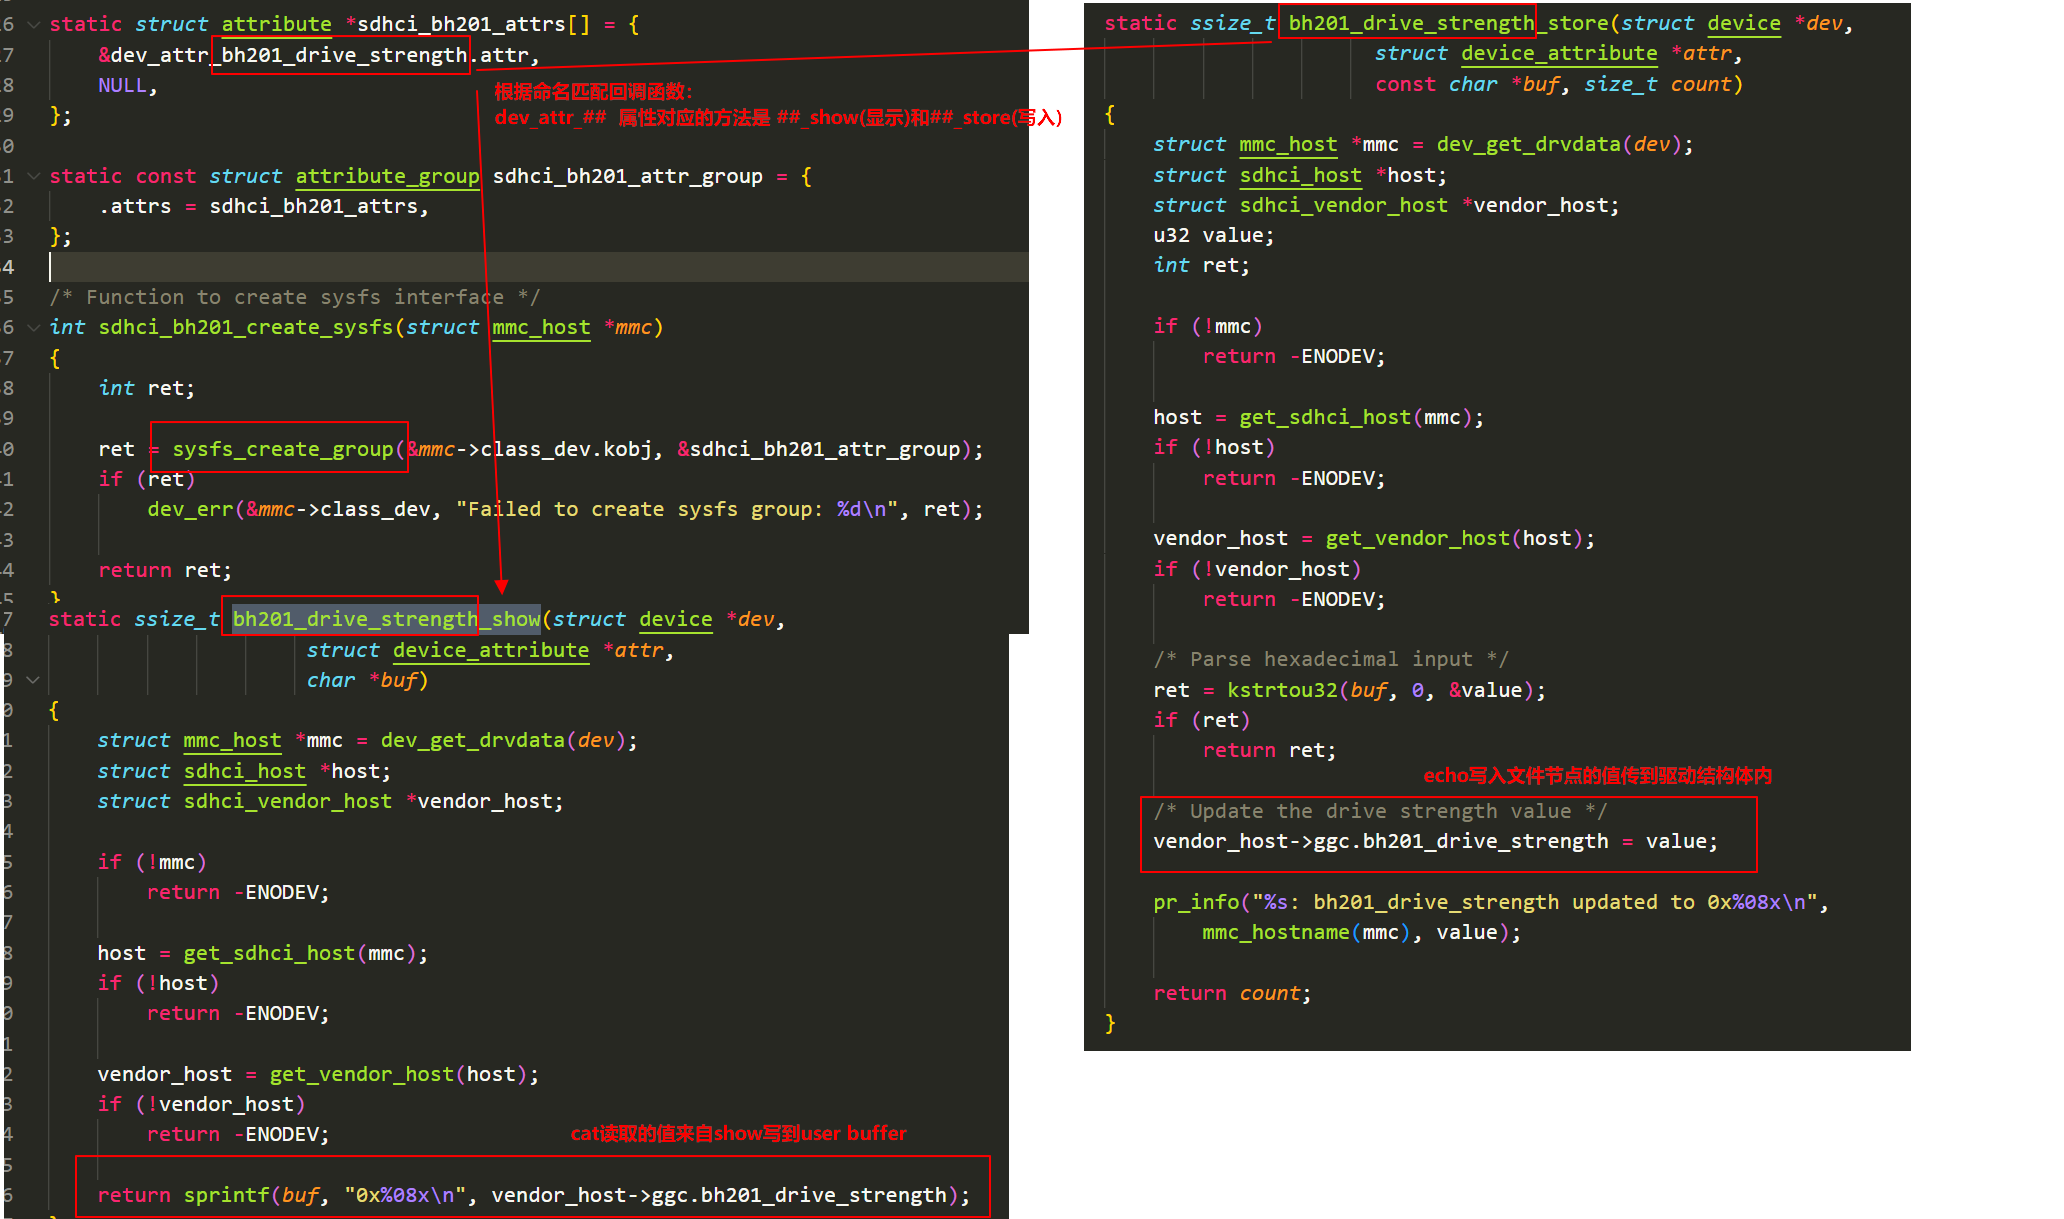Collapse the sdhci_bh201_attr_group struct fold arrow
Screen dimensions: 2064x1219
point(33,176)
